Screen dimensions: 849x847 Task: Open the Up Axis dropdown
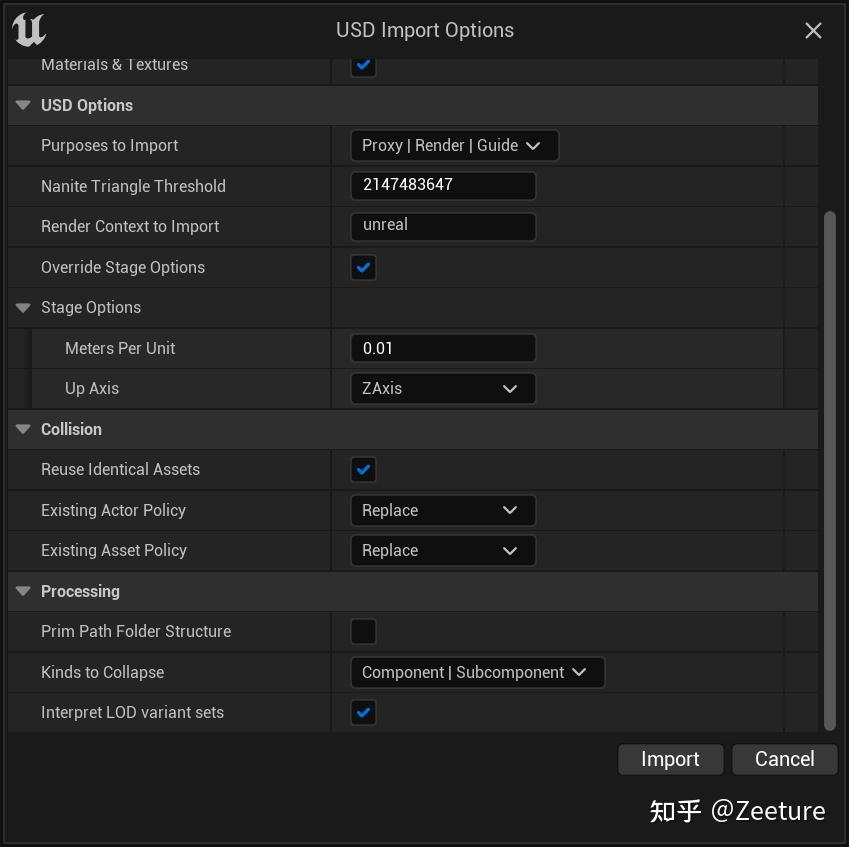[442, 389]
